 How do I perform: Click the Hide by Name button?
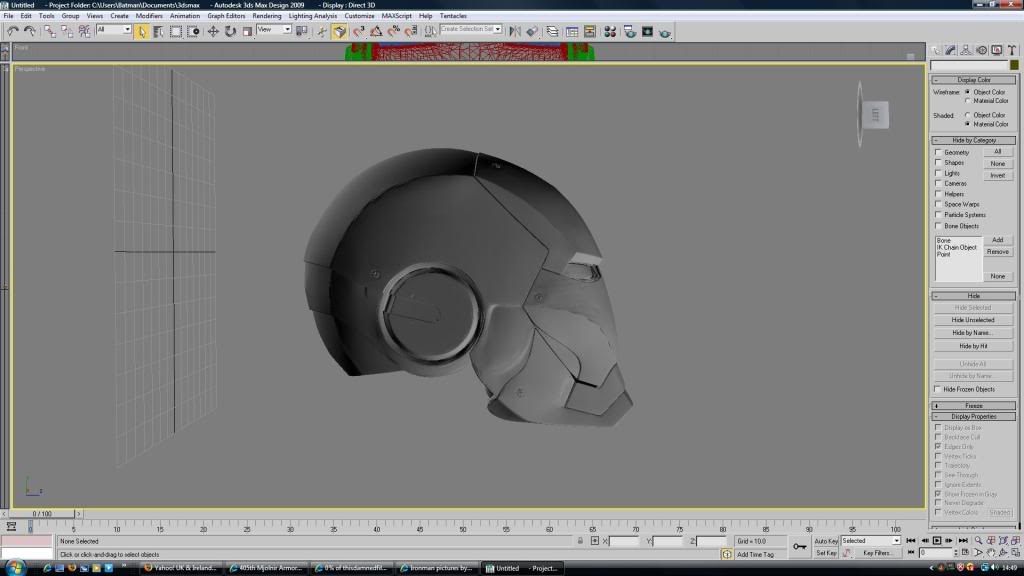click(974, 333)
